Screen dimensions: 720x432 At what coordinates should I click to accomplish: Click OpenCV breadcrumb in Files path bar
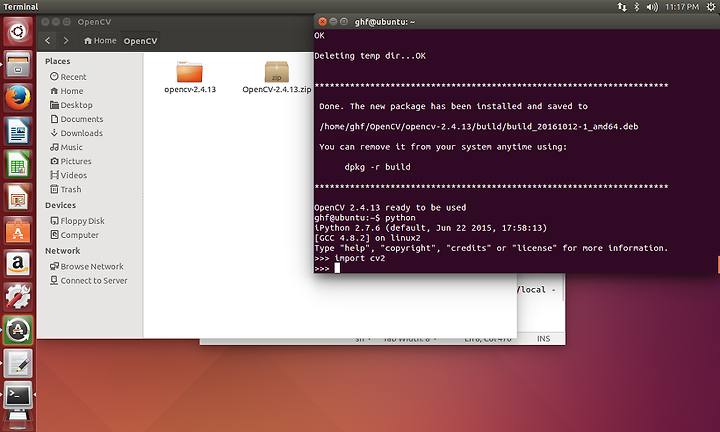pyautogui.click(x=141, y=40)
